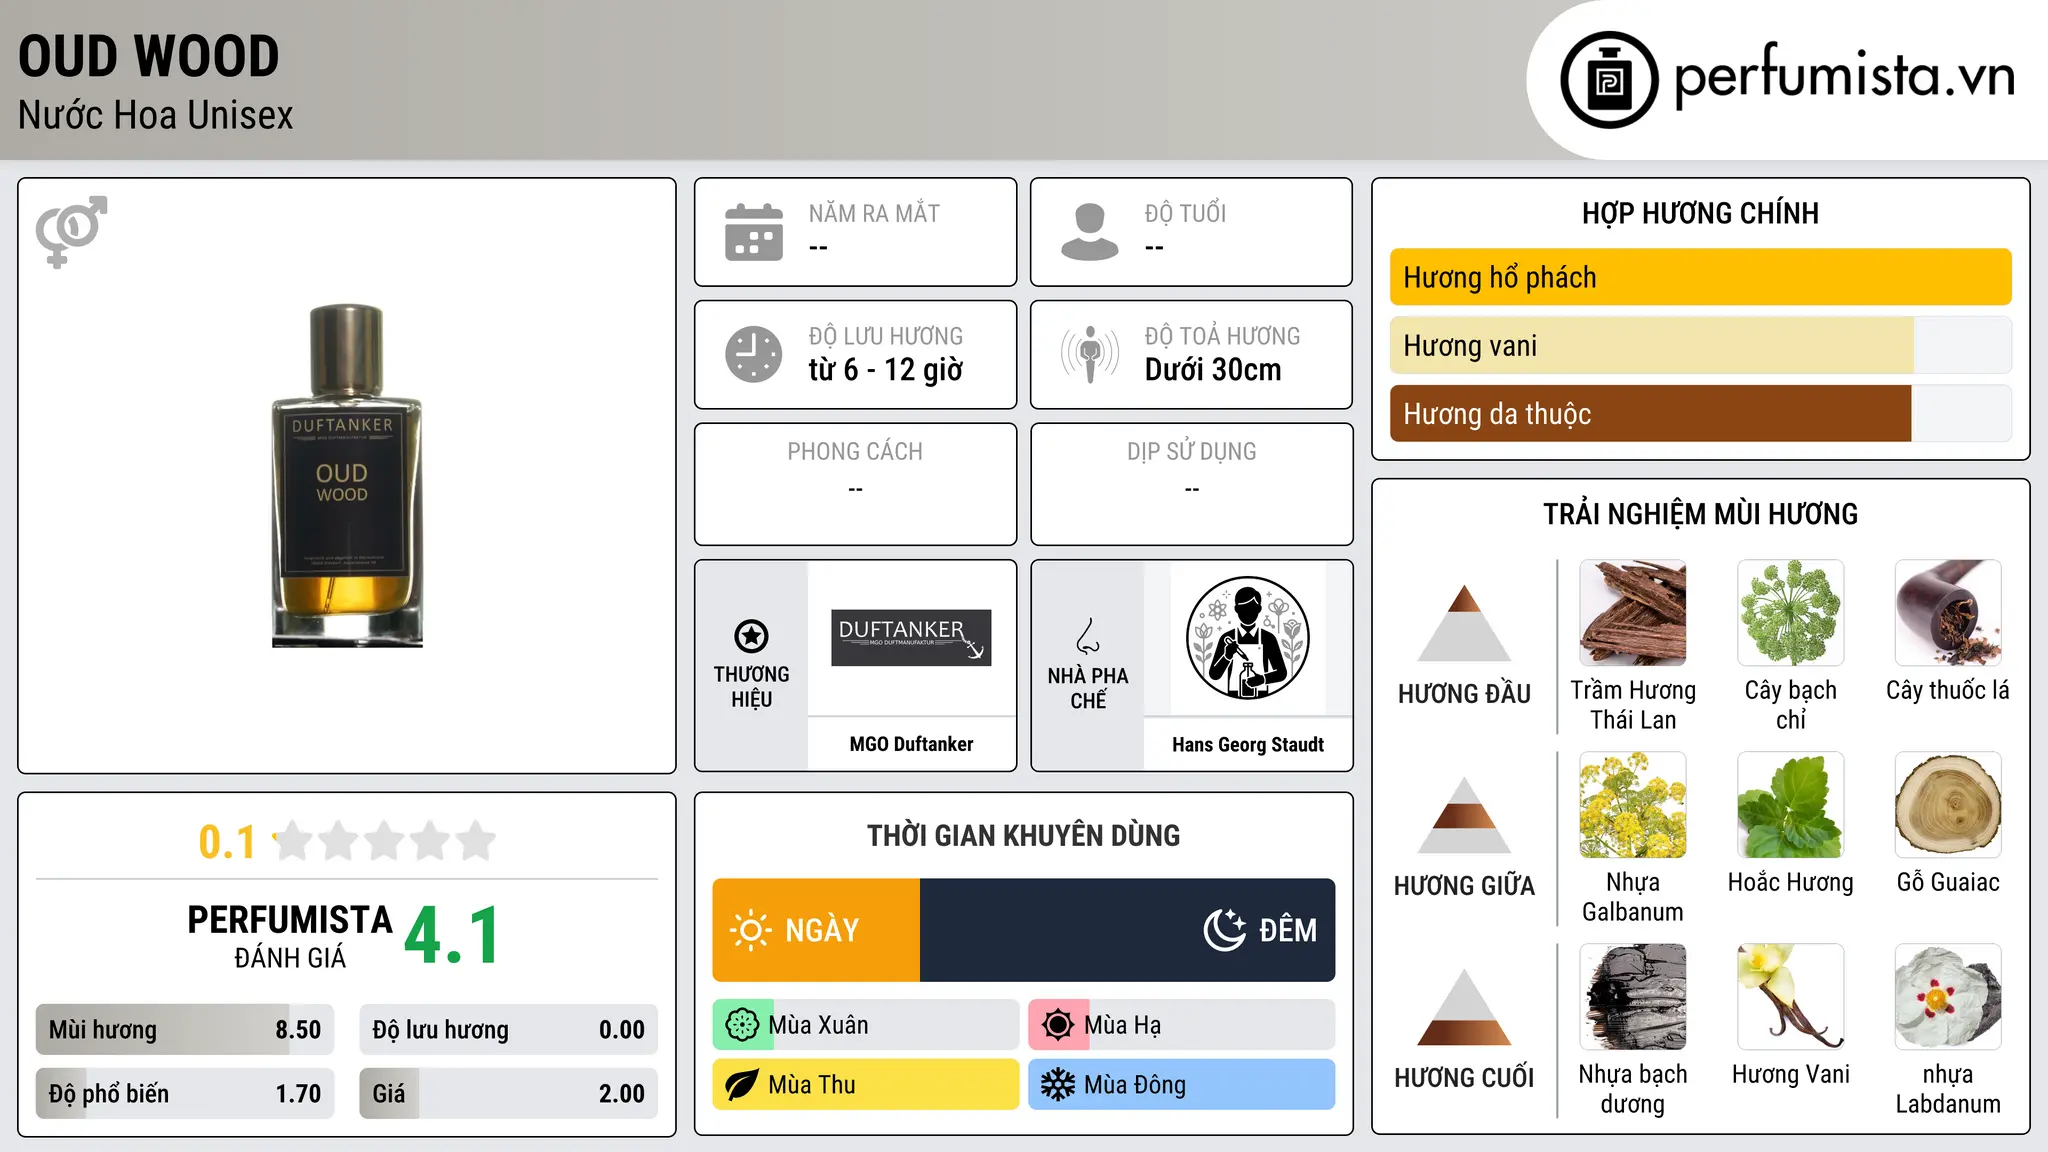Click the nose icon above Nhà pha chế

tap(1088, 636)
